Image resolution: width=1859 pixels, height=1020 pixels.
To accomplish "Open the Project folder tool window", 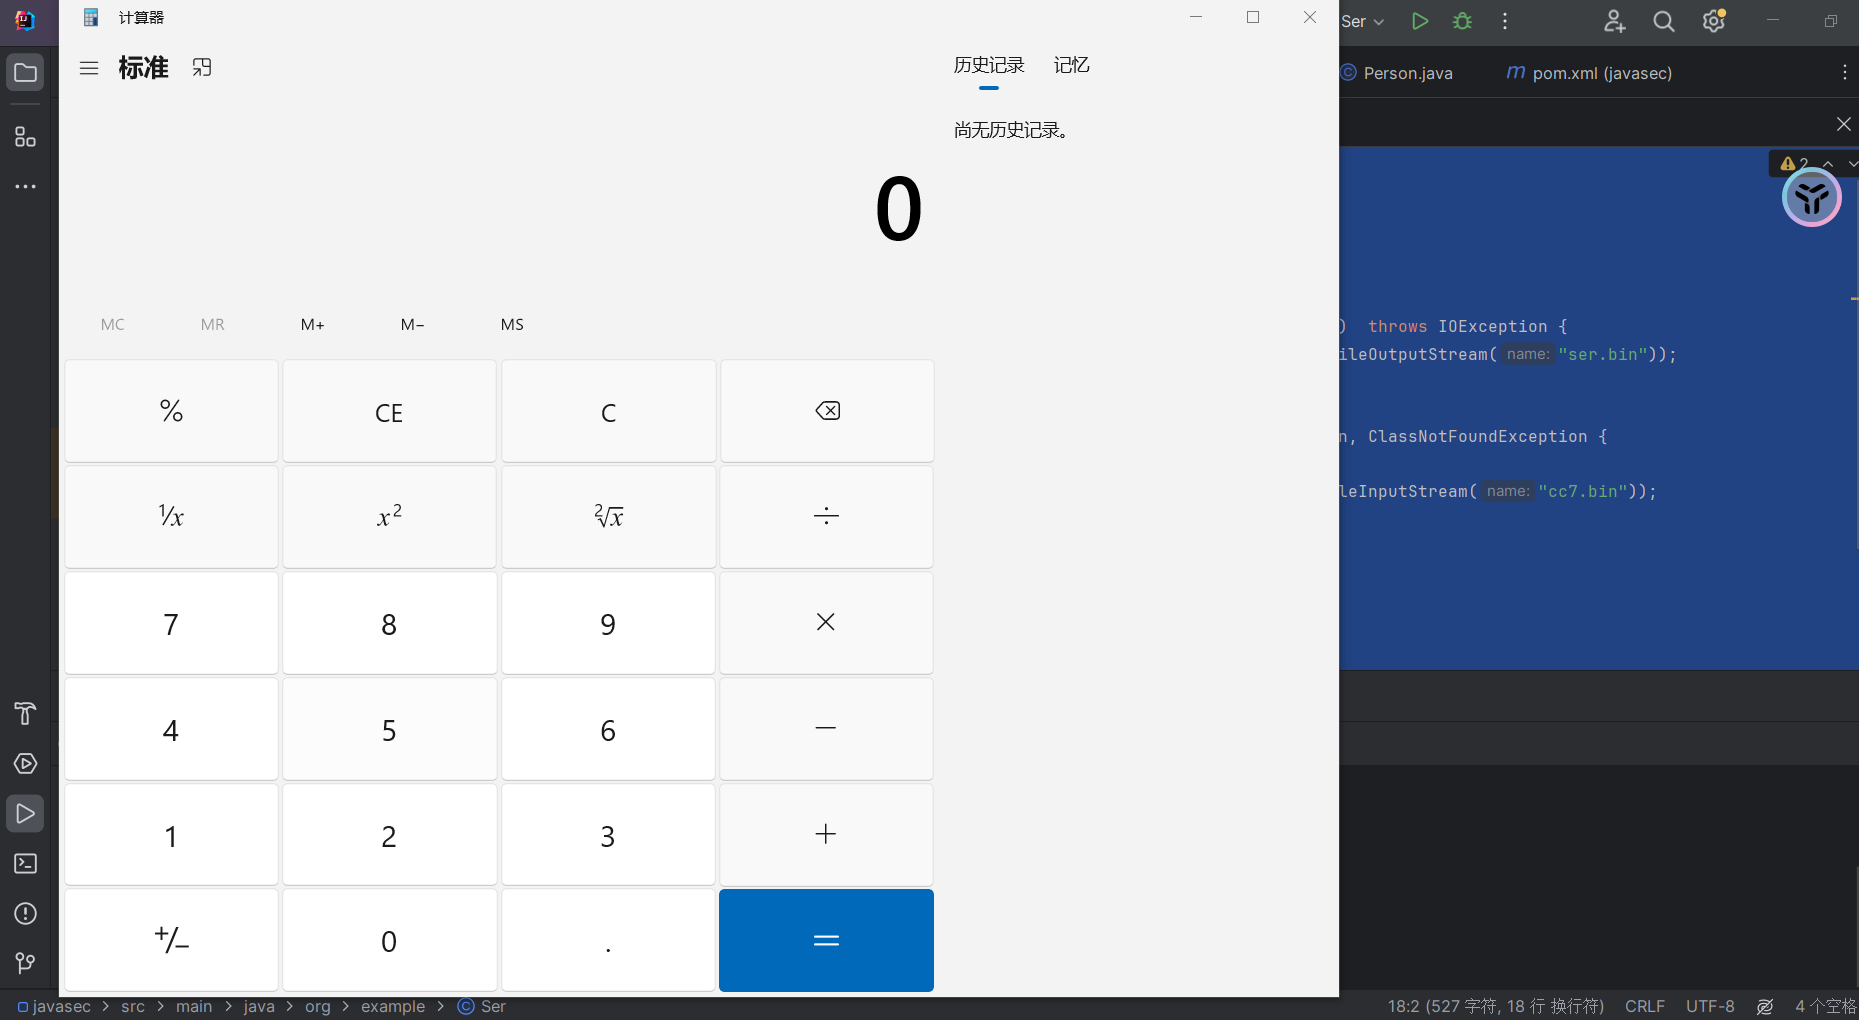I will pos(25,73).
